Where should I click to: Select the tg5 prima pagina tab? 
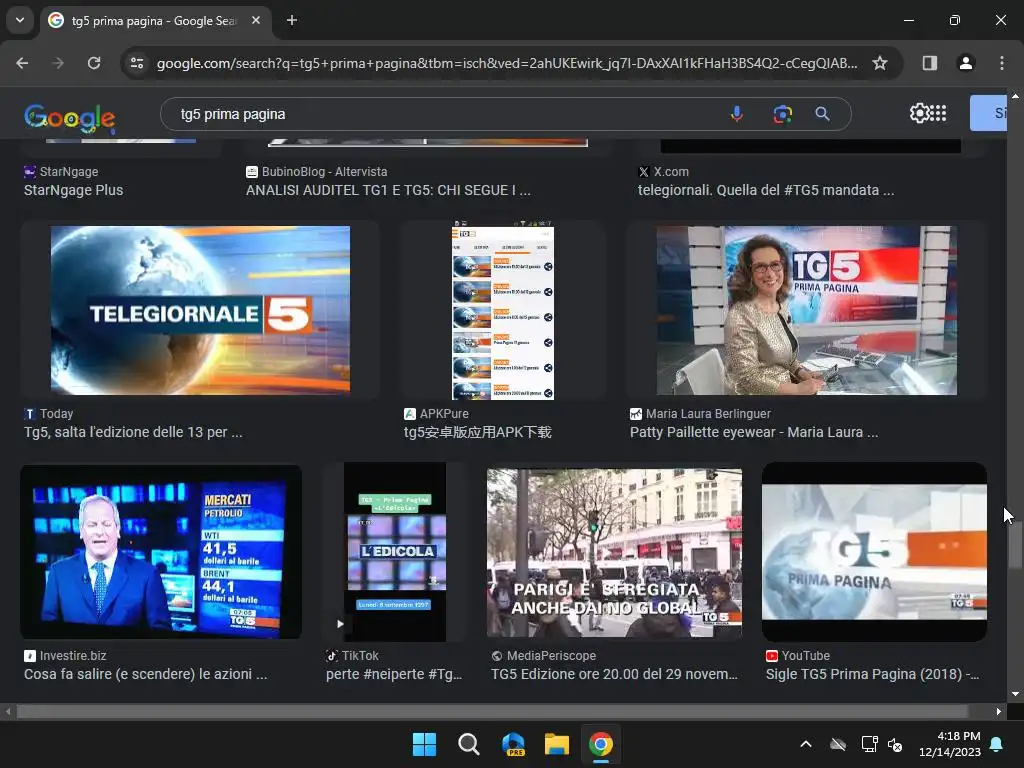tap(153, 21)
